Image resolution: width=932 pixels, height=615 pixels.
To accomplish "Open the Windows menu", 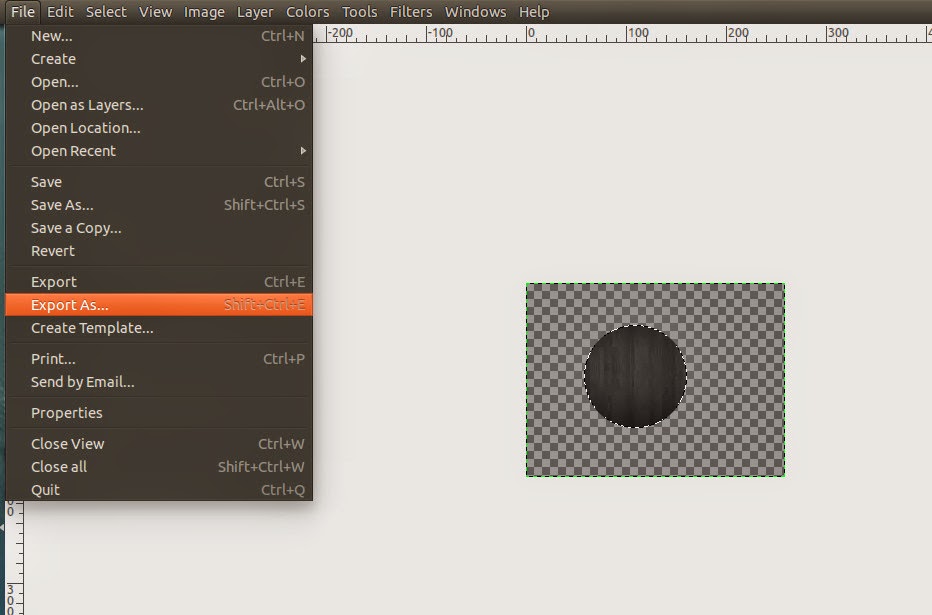I will pos(475,11).
